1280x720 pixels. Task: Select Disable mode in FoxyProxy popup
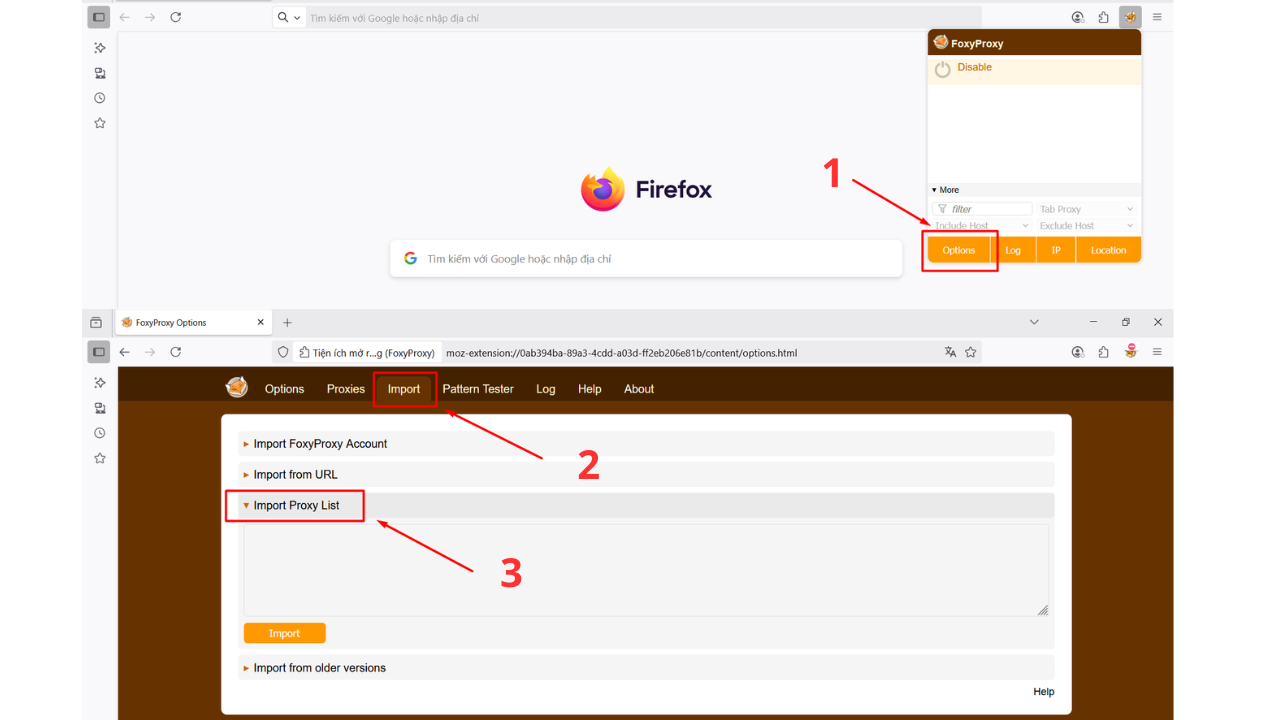coord(1034,71)
